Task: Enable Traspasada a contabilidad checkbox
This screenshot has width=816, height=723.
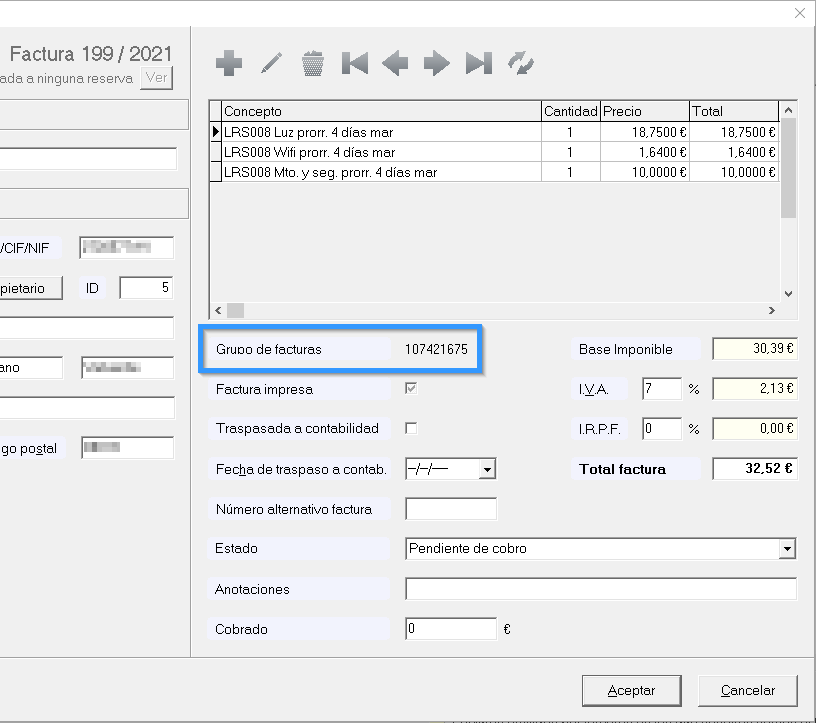Action: (x=411, y=428)
